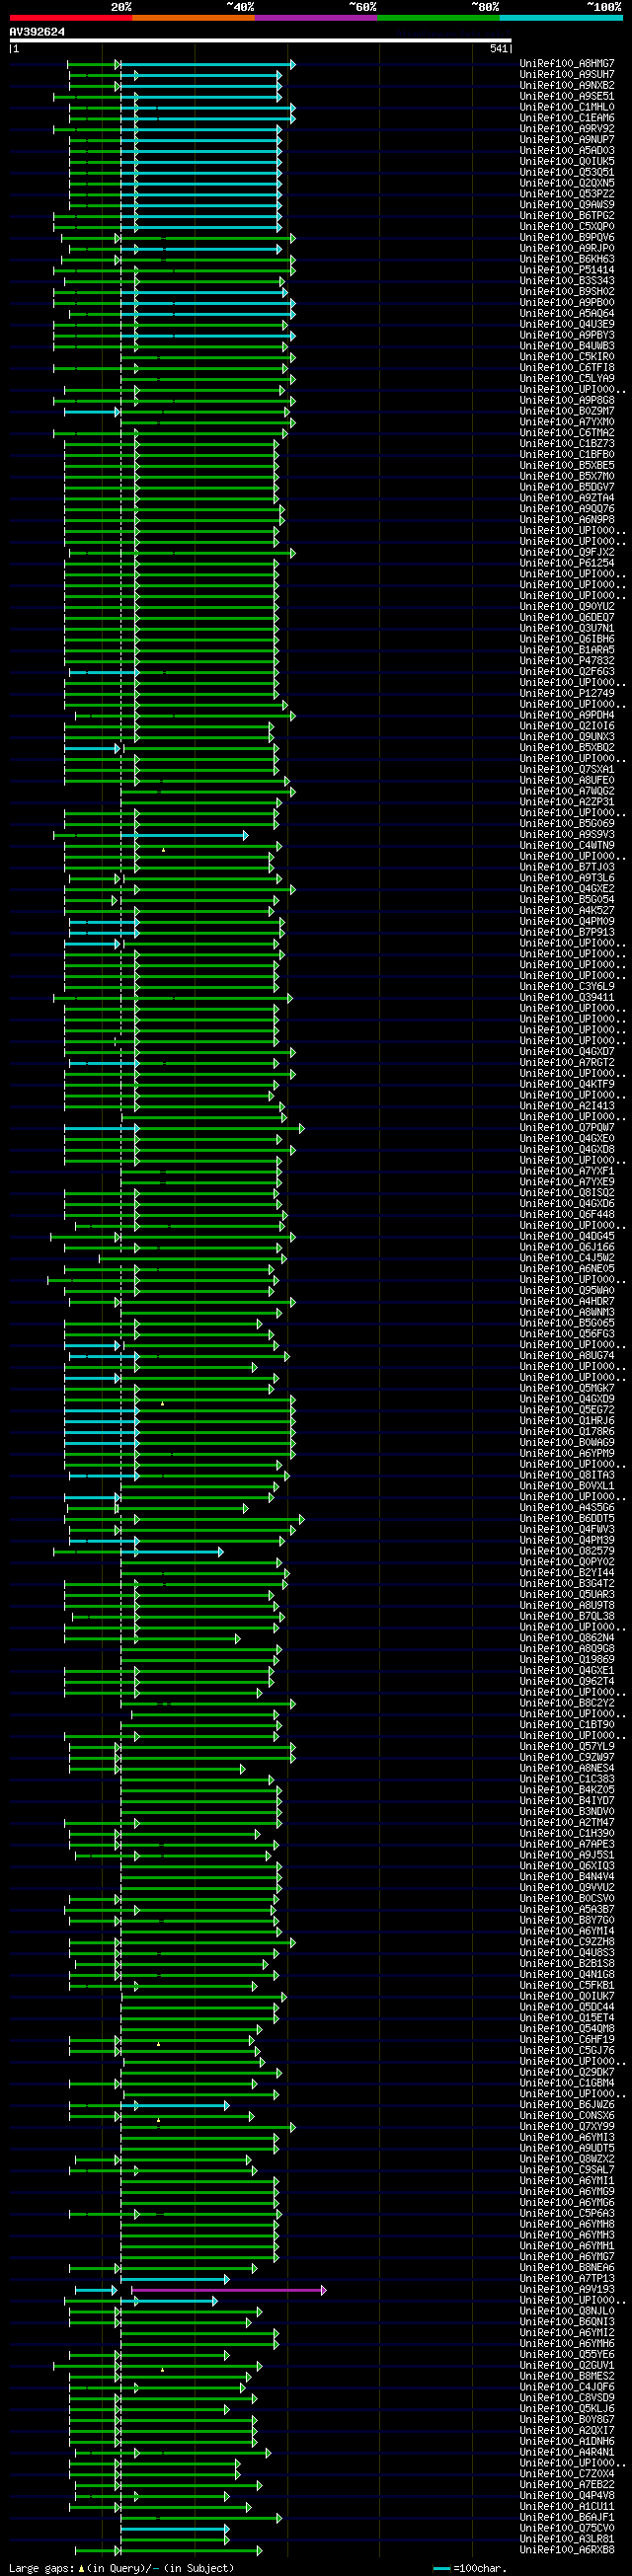
Task: Select UniRef100_Q9UNX3 label
Action: pos(567,737)
